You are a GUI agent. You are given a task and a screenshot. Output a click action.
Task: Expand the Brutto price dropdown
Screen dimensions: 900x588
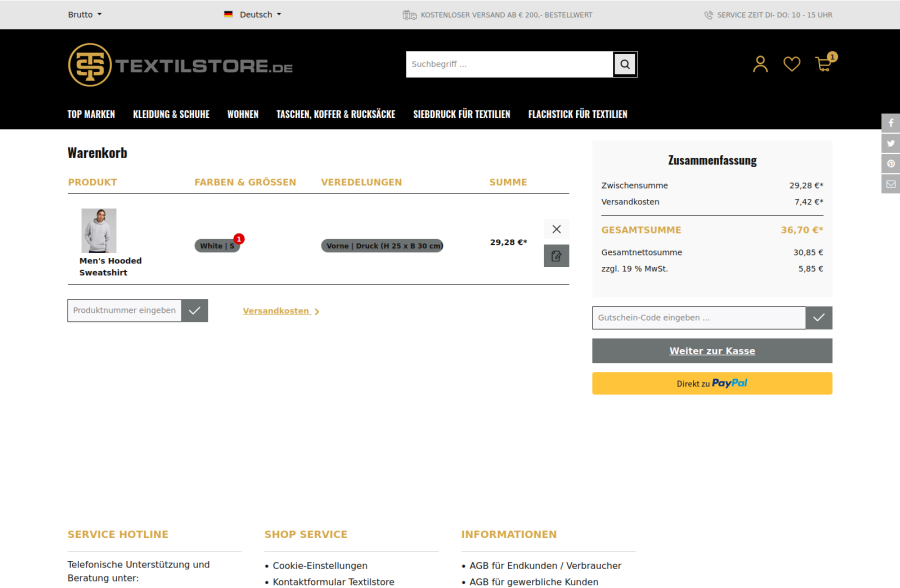click(84, 15)
